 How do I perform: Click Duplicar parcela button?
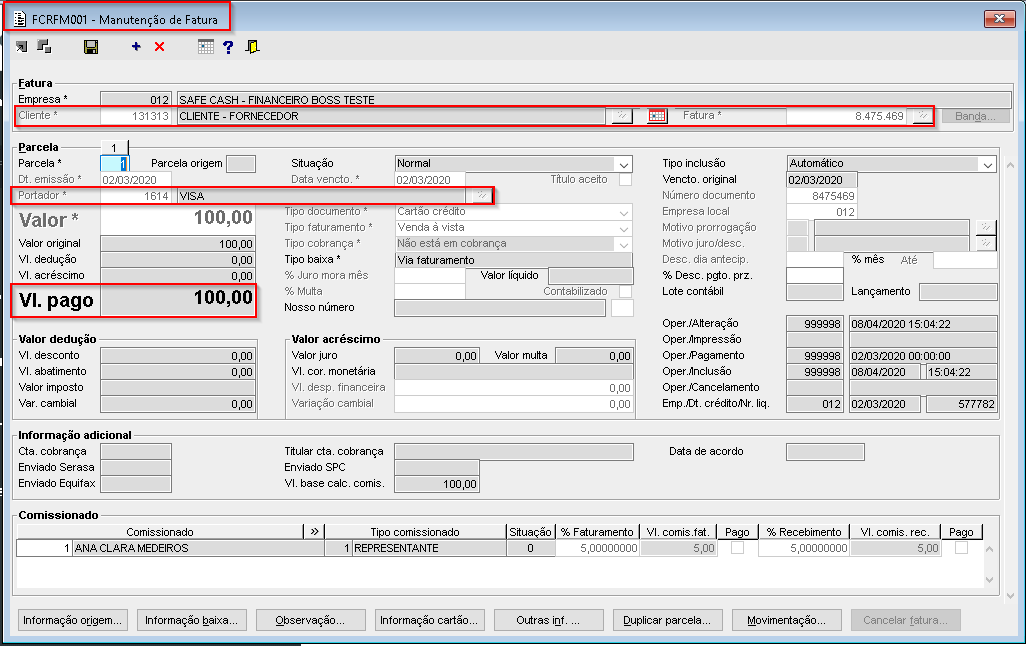pyautogui.click(x=667, y=620)
